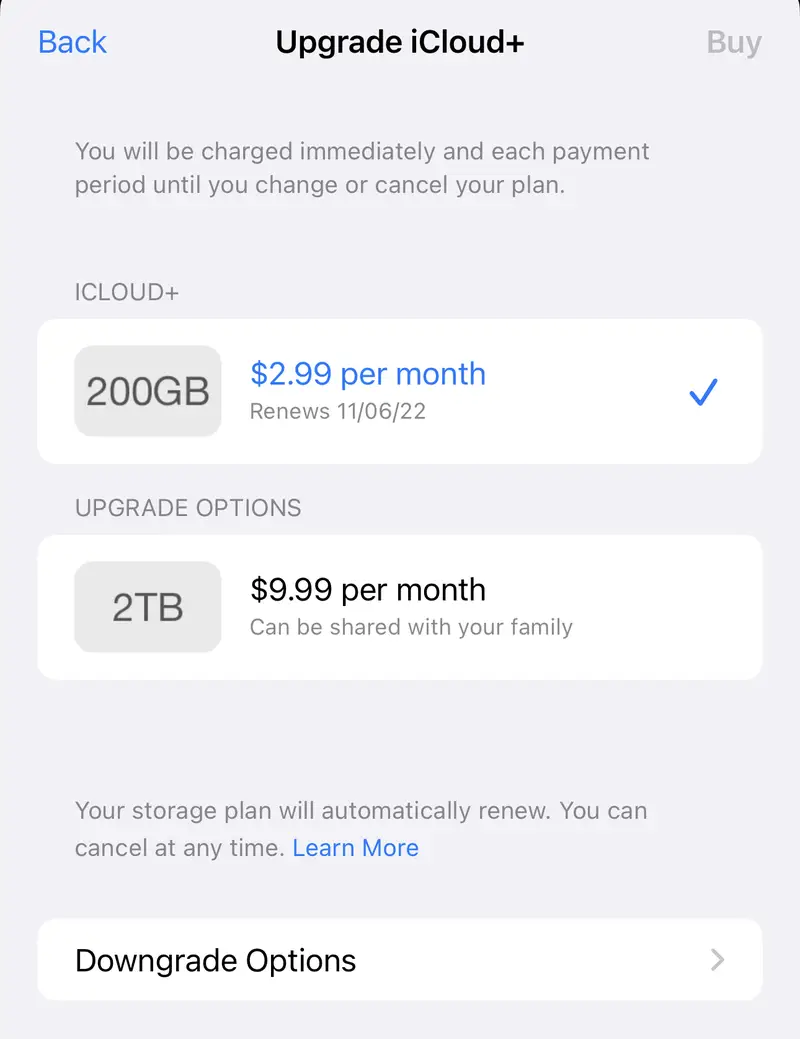
Task: Select the $2.99 per month plan
Action: pos(368,374)
